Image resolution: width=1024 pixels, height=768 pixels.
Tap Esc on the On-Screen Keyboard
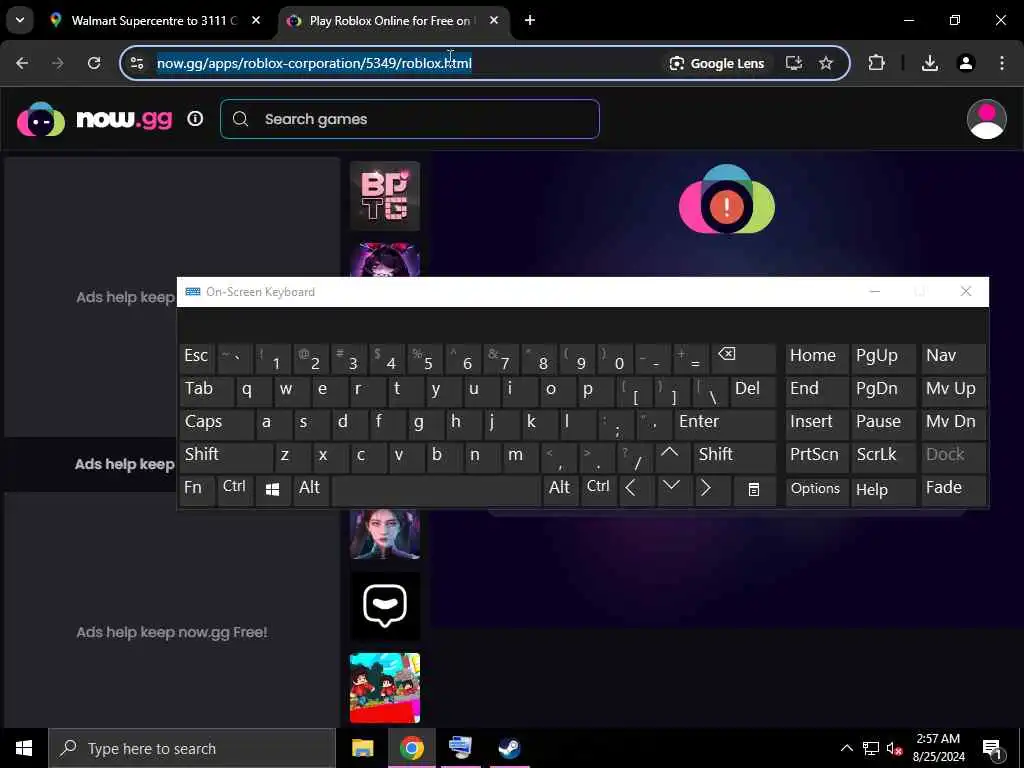point(196,357)
